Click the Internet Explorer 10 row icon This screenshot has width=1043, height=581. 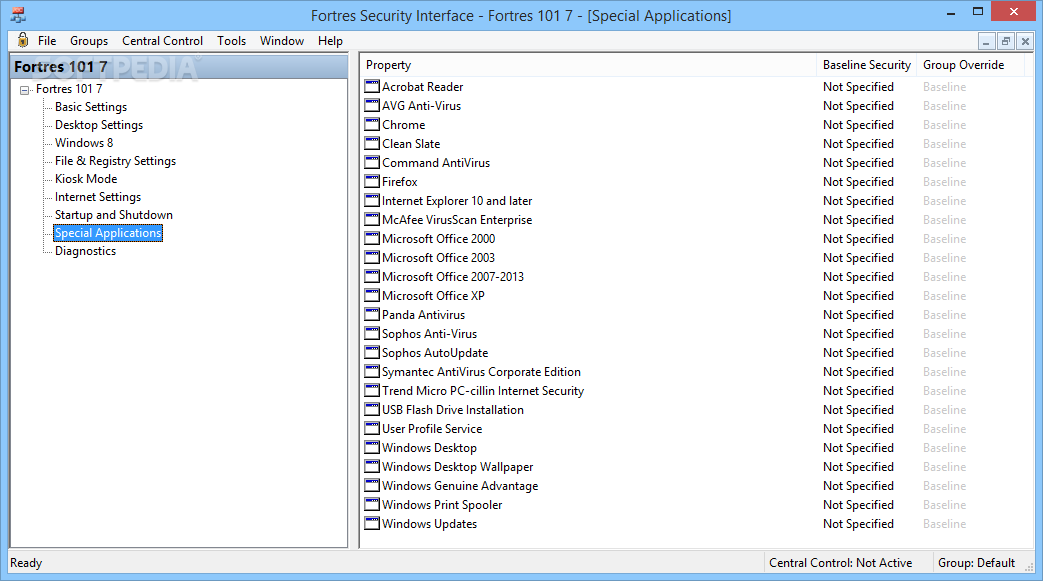click(x=372, y=200)
